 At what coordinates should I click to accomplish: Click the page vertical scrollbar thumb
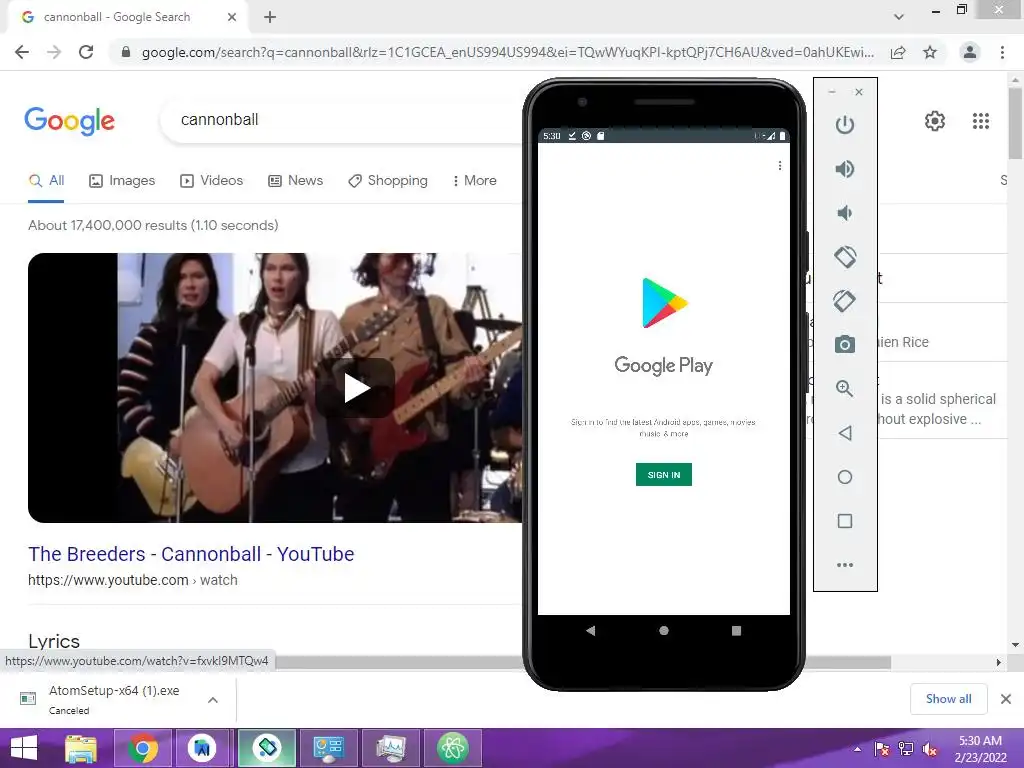1016,123
